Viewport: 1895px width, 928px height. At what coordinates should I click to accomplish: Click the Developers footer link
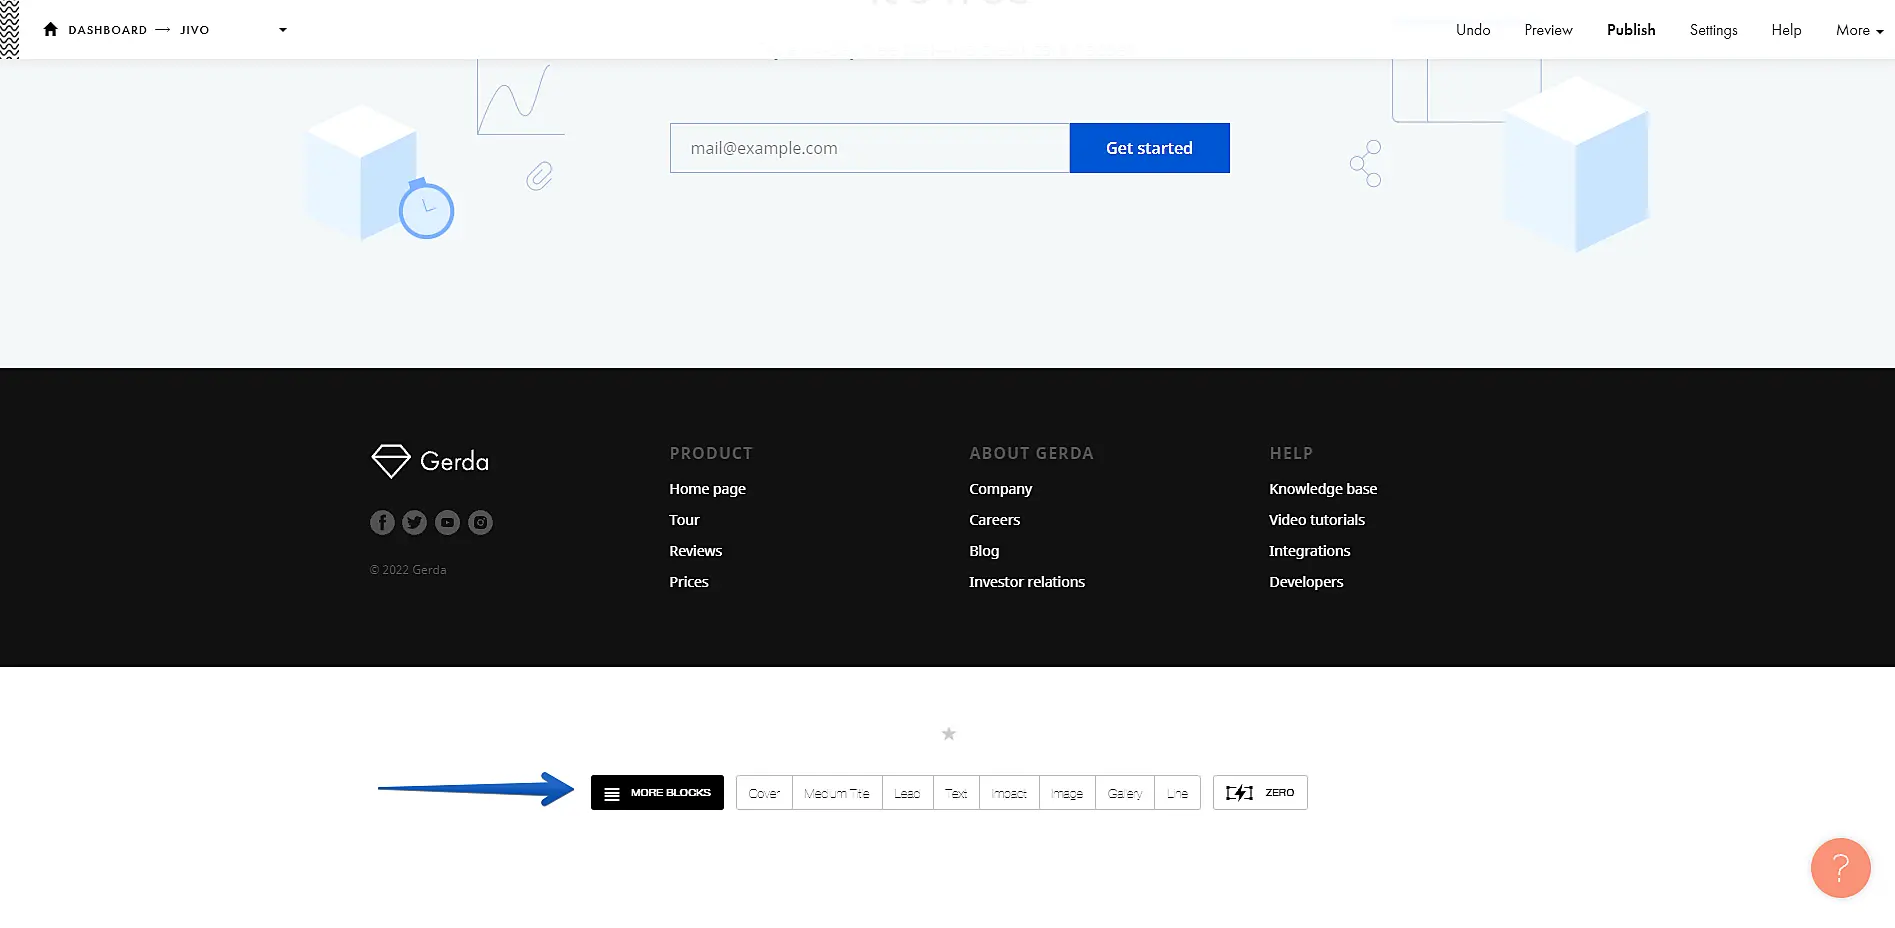point(1306,582)
